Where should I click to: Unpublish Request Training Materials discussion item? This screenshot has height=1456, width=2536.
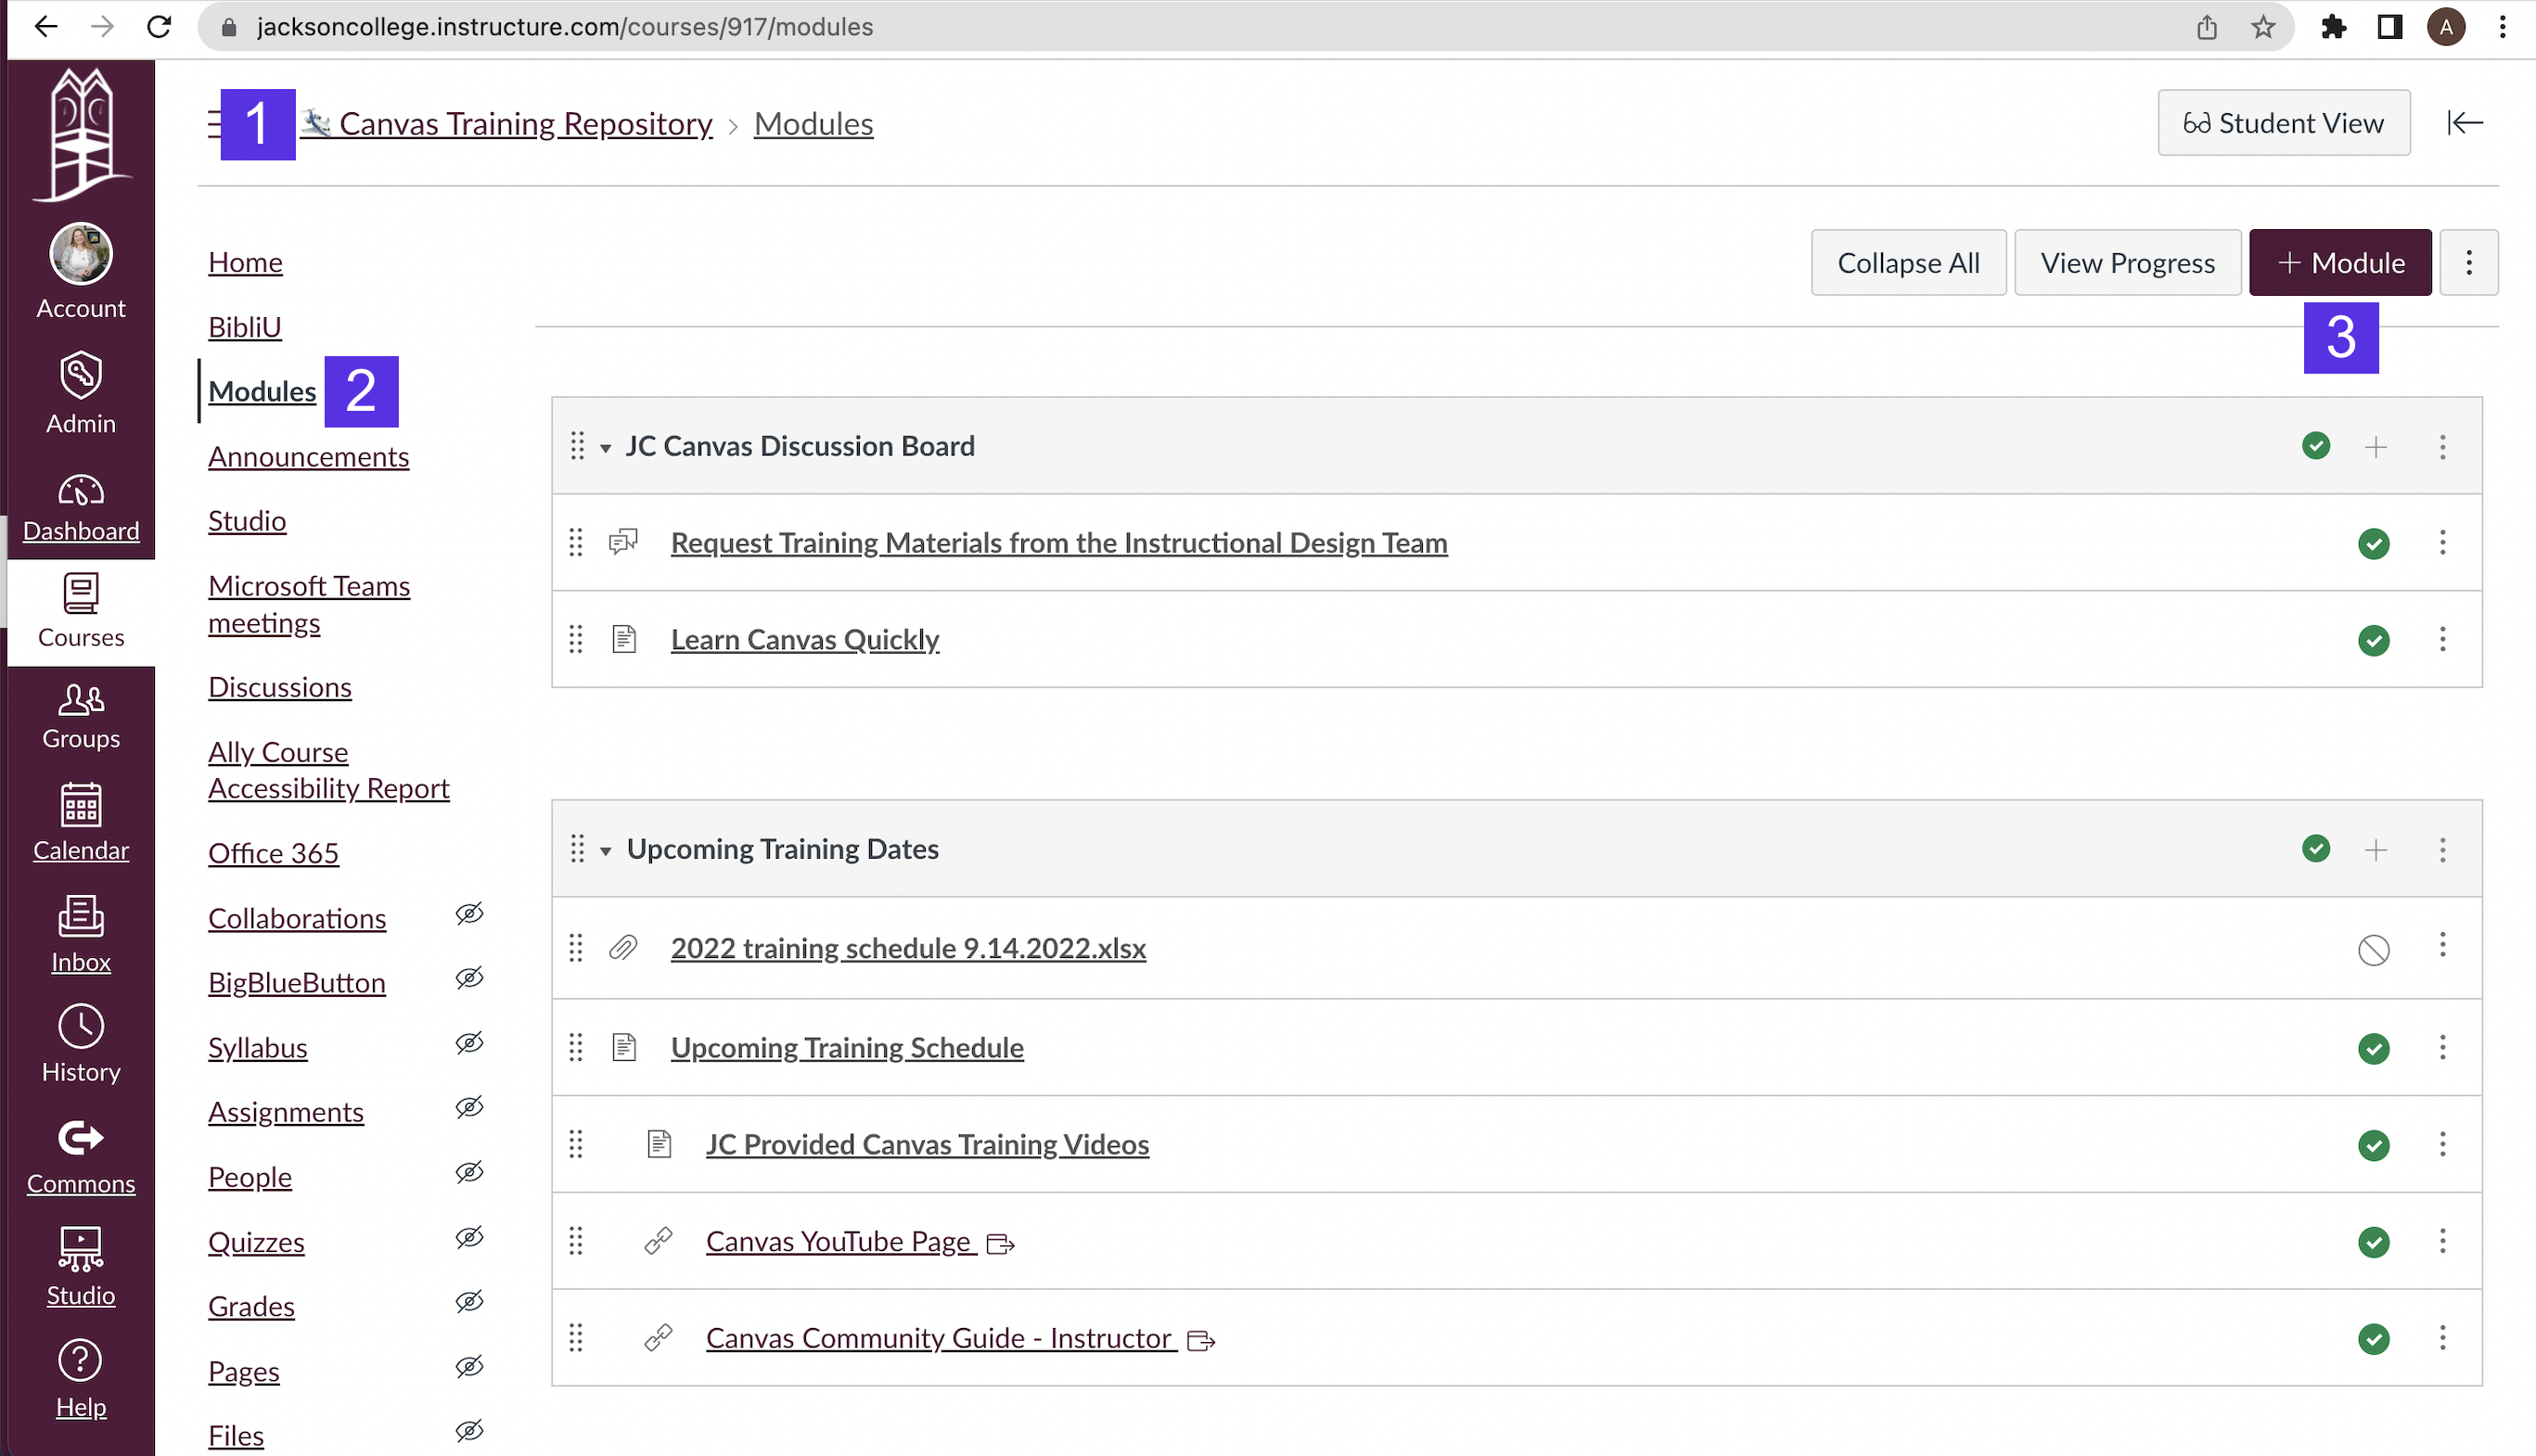pyautogui.click(x=2374, y=544)
